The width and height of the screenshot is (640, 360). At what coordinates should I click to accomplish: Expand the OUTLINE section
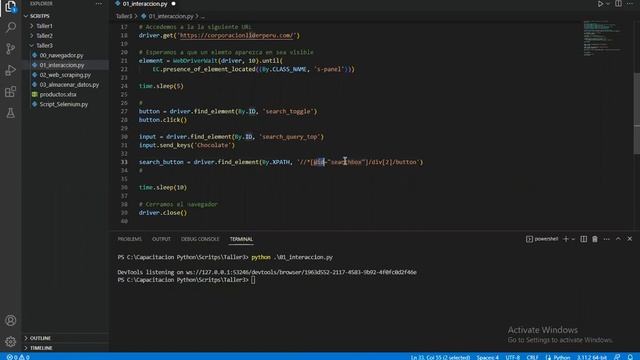click(x=40, y=338)
